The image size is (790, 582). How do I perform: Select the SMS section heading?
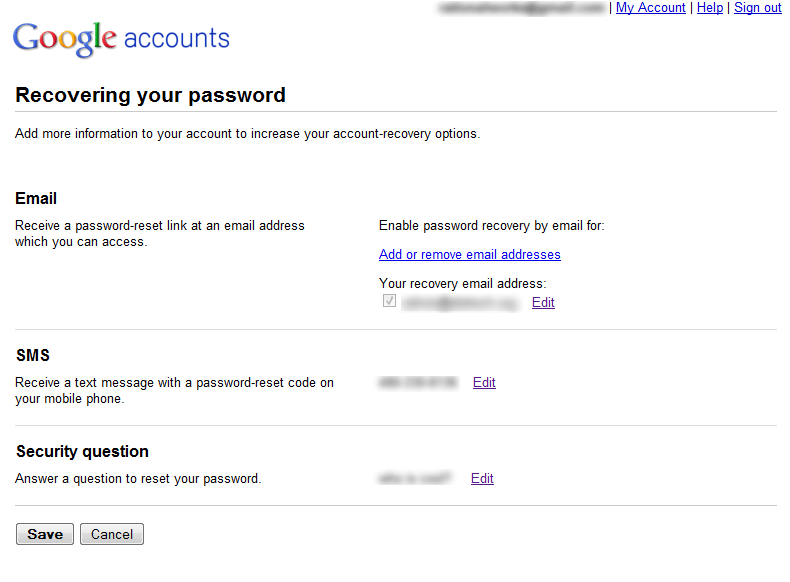pos(33,355)
